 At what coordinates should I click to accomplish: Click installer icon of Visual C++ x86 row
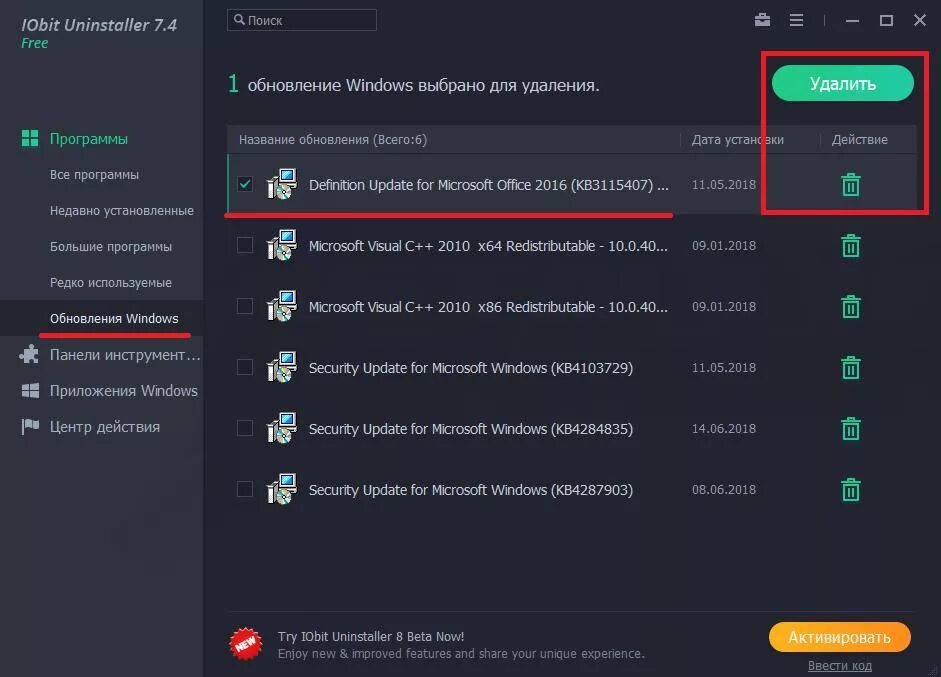(281, 306)
